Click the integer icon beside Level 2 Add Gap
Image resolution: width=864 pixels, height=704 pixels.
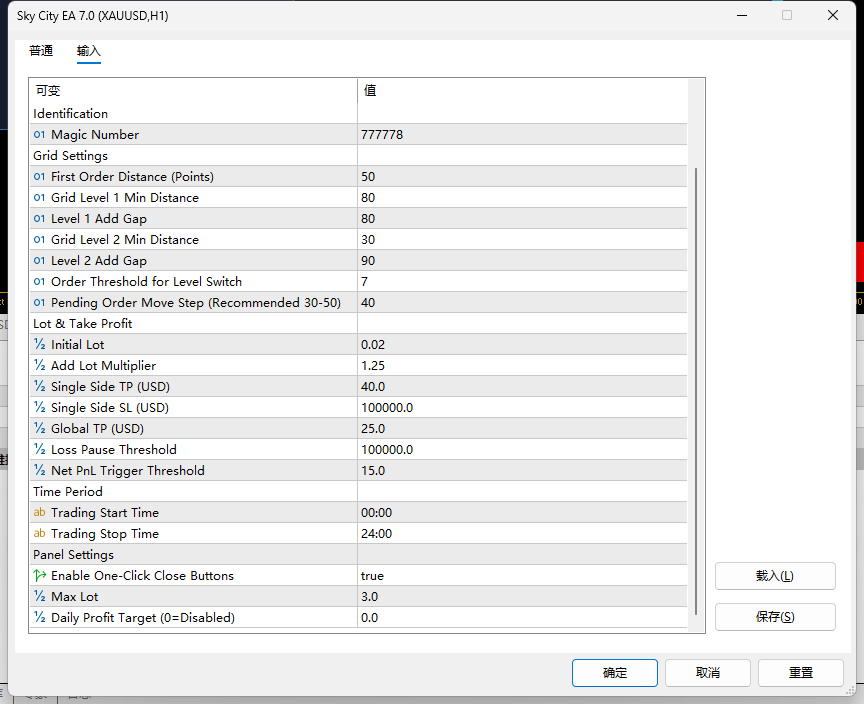click(x=39, y=260)
